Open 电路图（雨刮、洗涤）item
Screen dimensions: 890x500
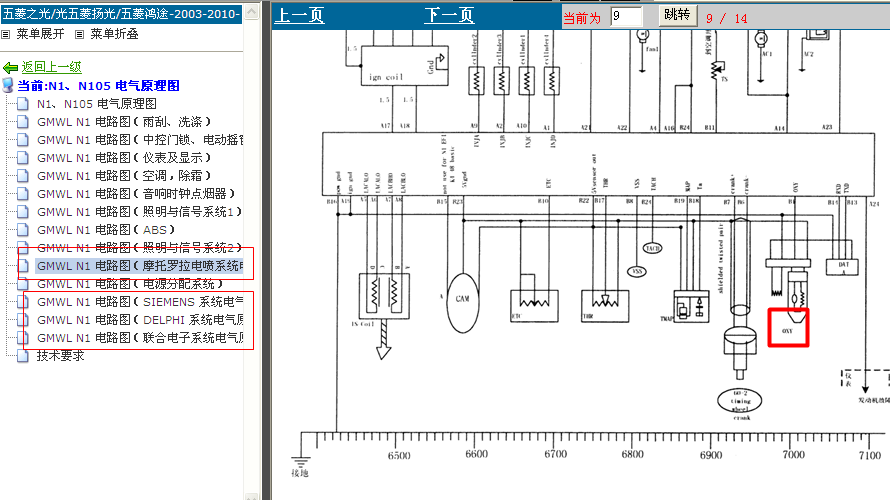[x=124, y=122]
